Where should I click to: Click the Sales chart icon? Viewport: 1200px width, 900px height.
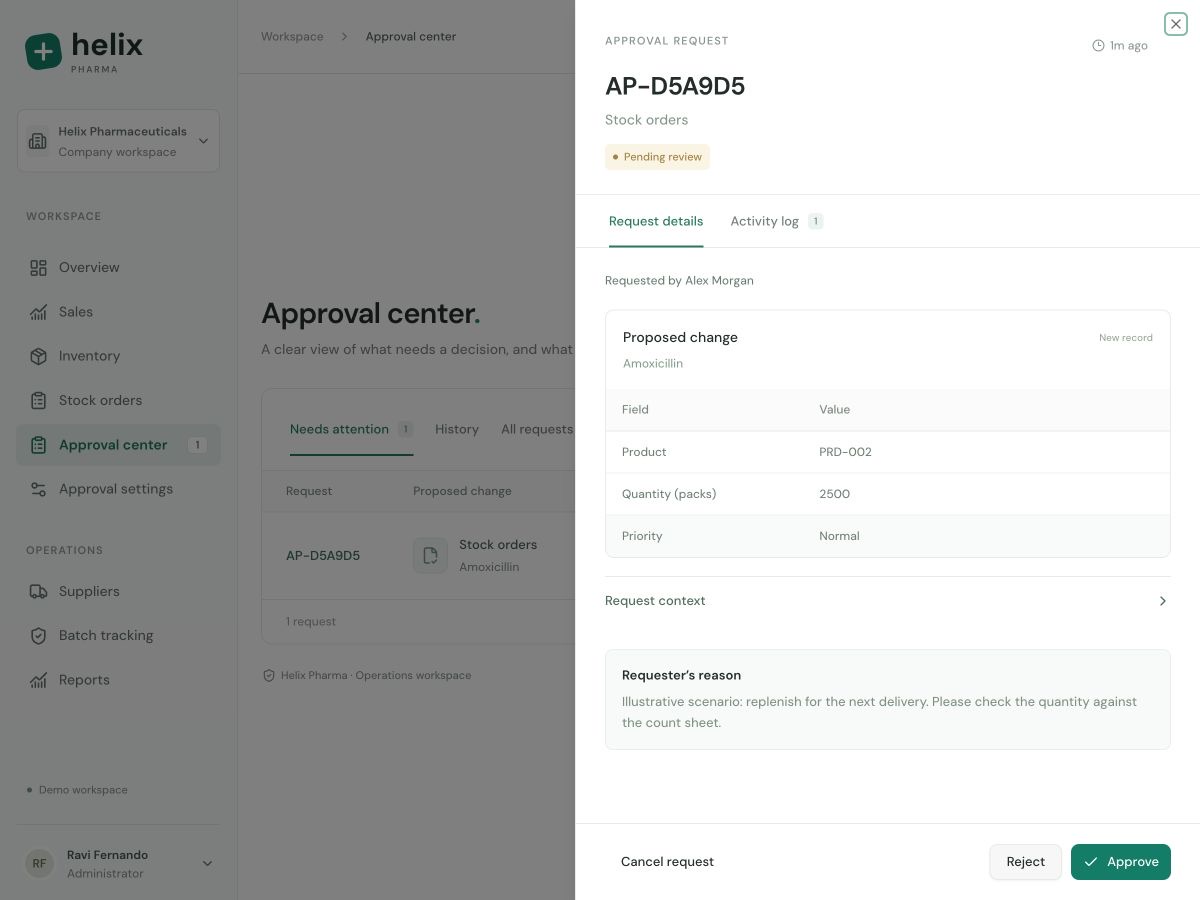[x=38, y=312]
